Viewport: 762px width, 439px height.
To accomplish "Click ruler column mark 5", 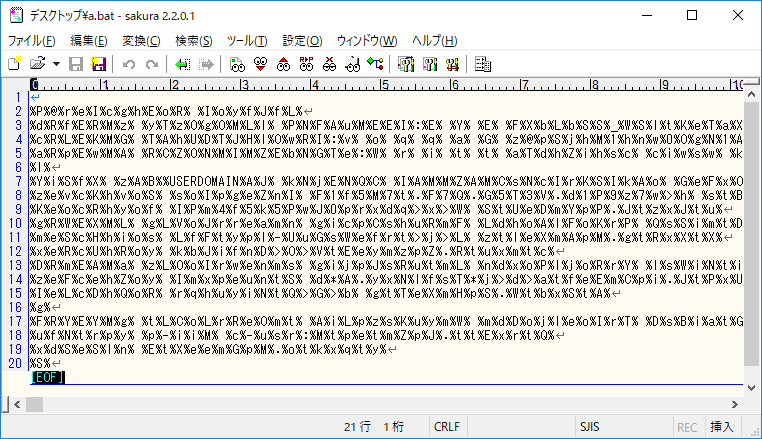I will pos(384,85).
